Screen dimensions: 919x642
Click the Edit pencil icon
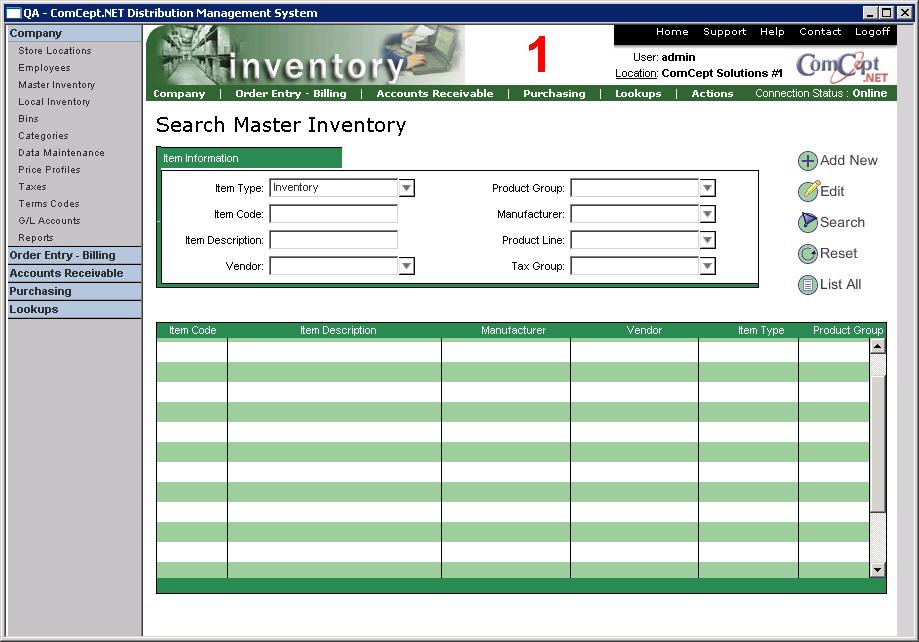click(807, 192)
